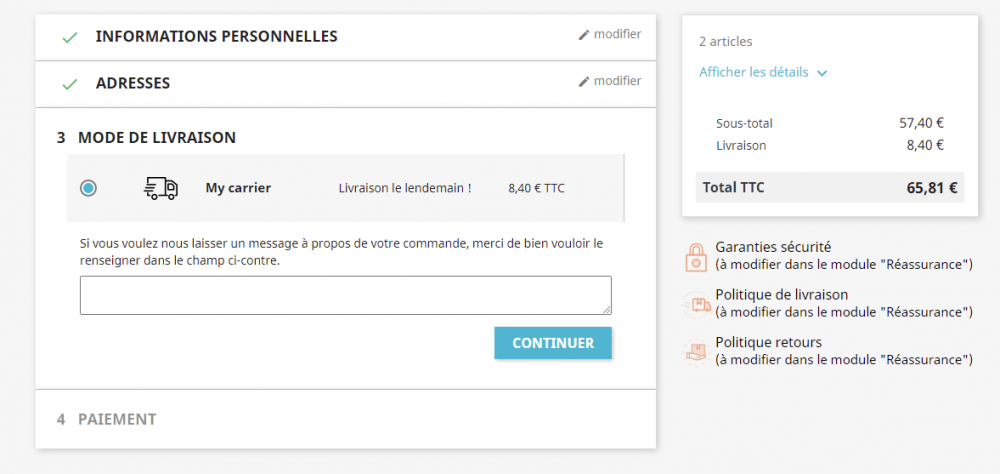Click the Mode de livraison heading
This screenshot has height=474, width=1000.
(x=156, y=138)
